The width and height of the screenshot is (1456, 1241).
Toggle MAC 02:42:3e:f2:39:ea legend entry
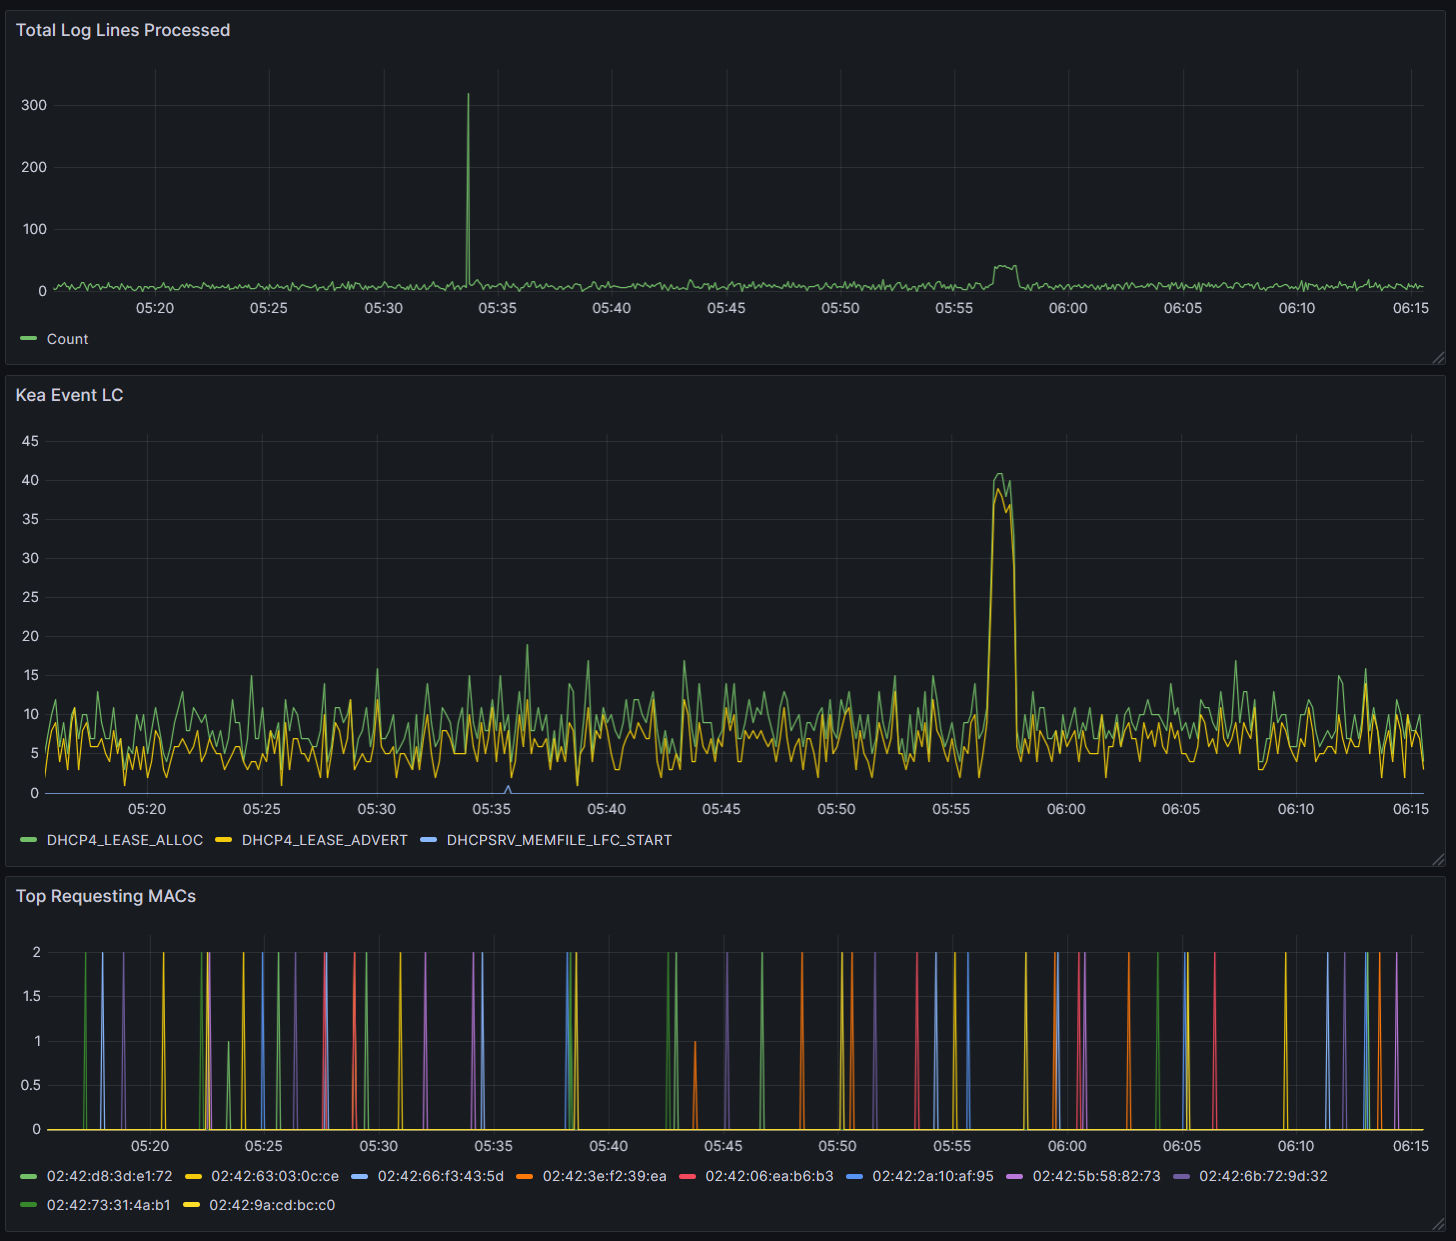coord(605,1176)
